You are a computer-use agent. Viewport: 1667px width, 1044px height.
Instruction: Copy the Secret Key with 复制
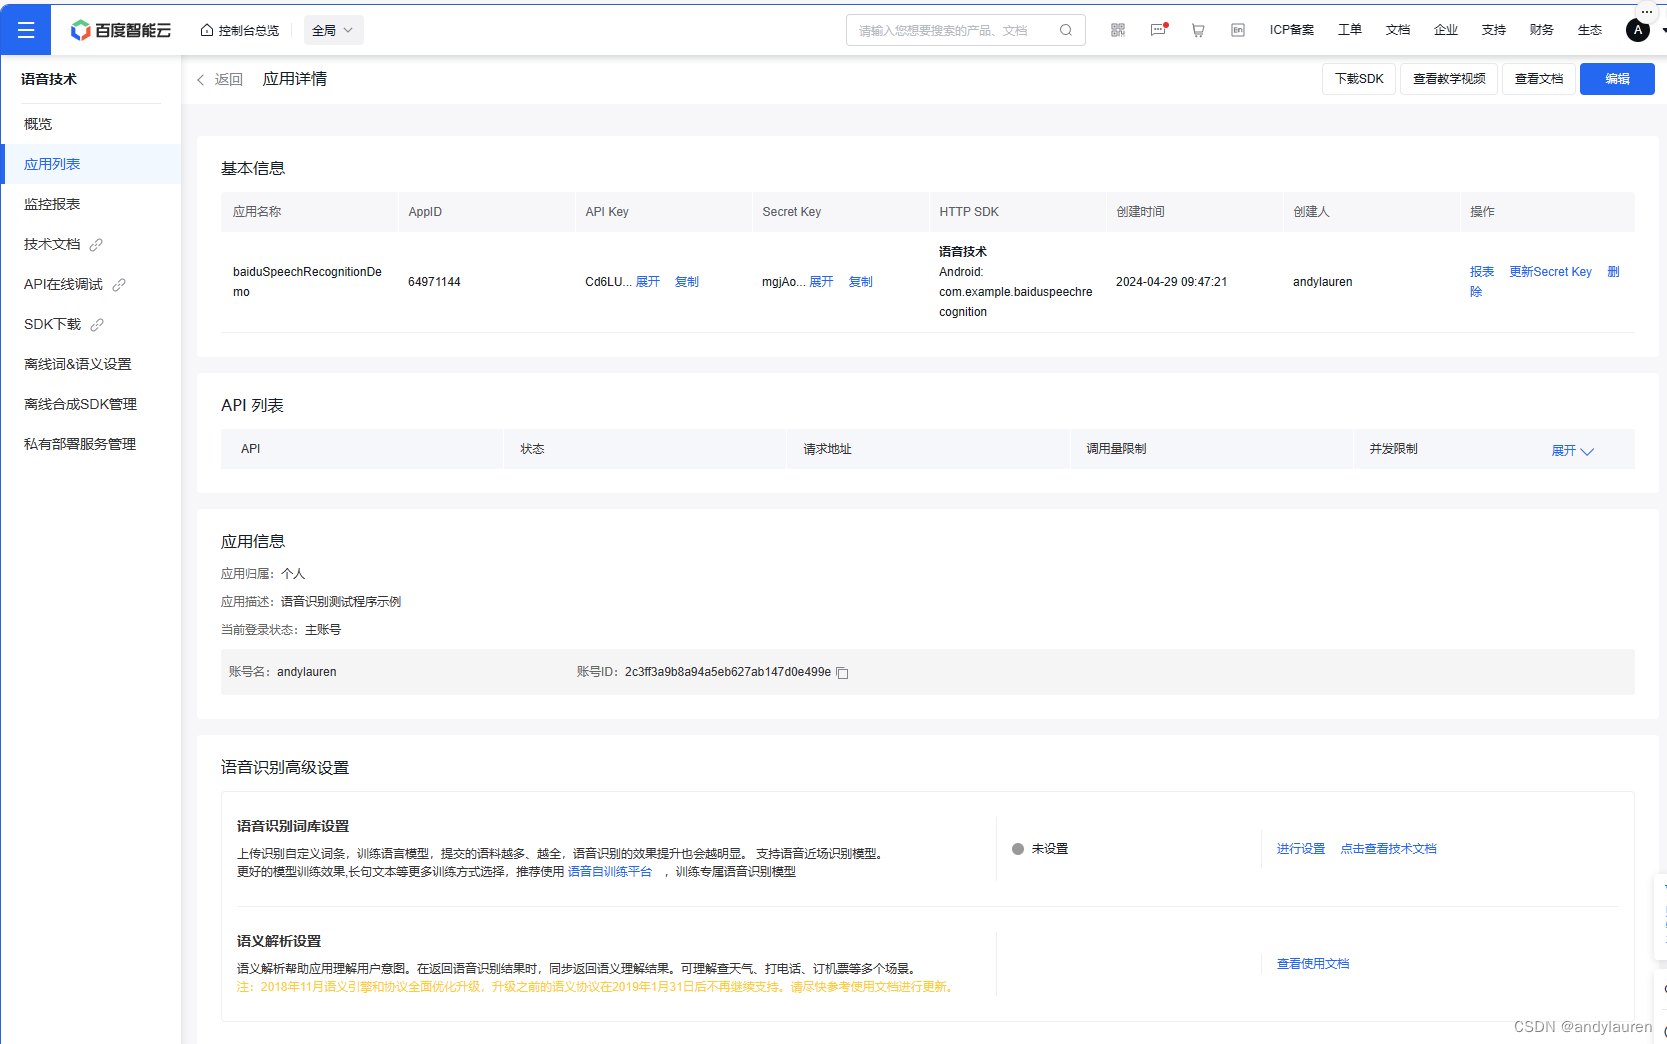861,282
